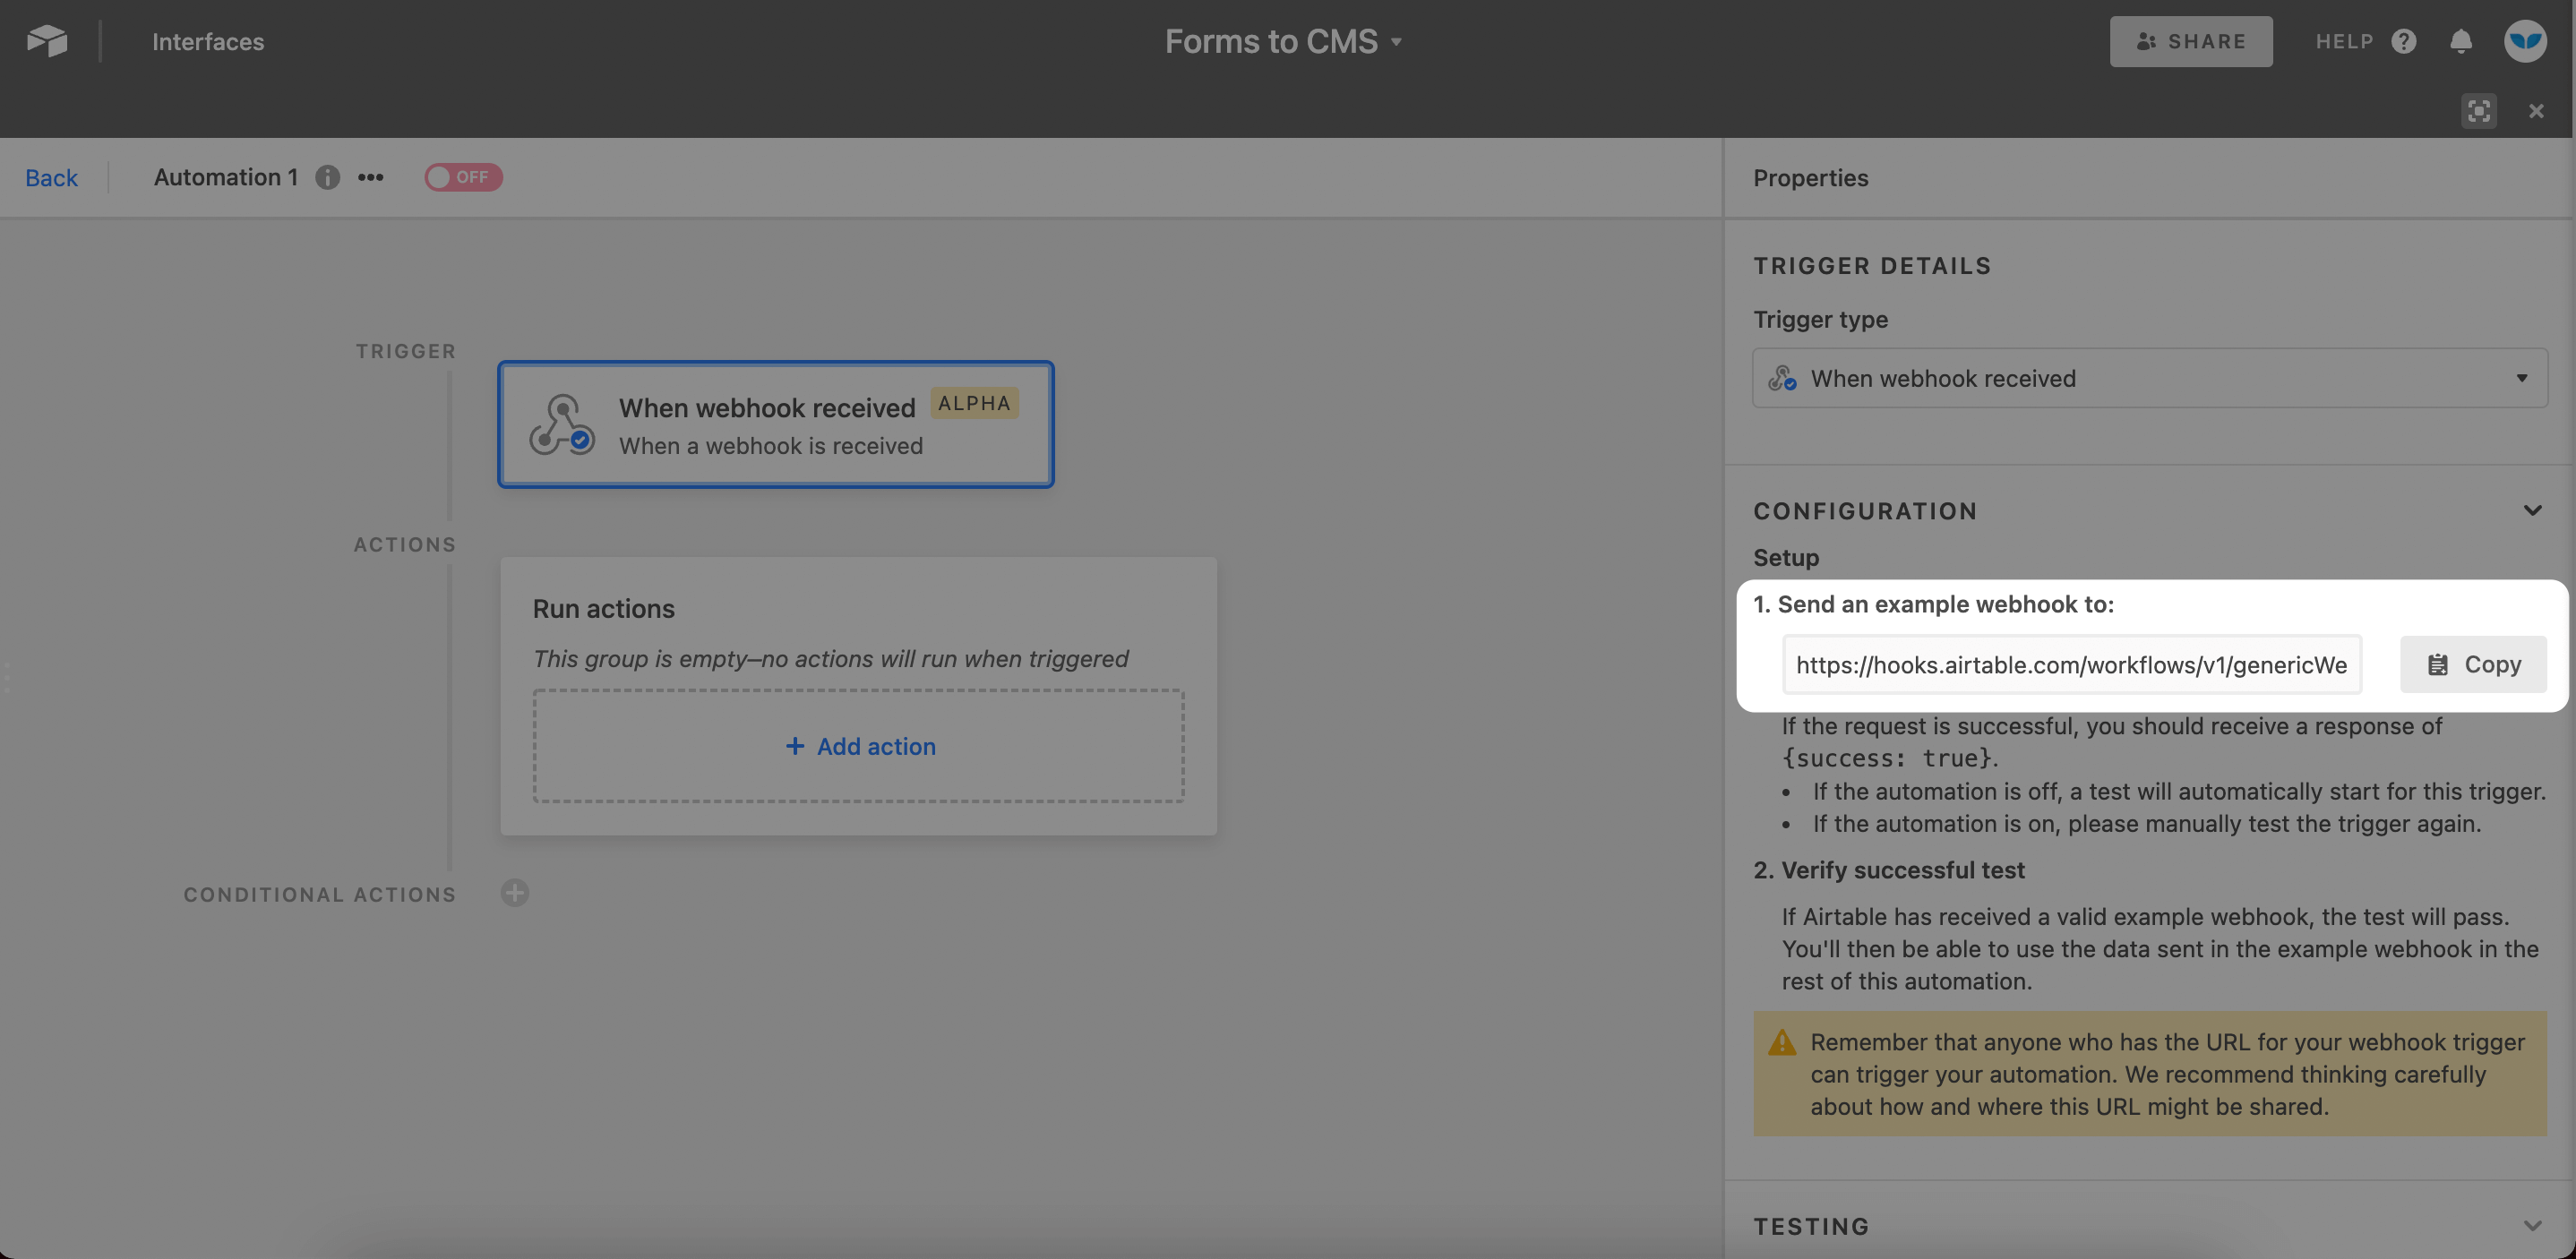
Task: Expand the TESTING section
Action: (2532, 1225)
